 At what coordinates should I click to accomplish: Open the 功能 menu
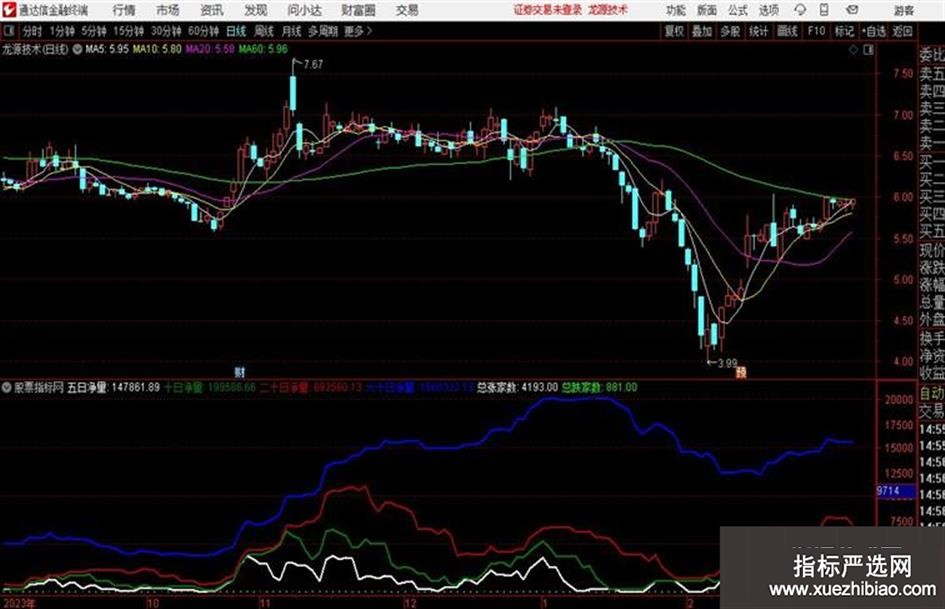click(x=676, y=10)
